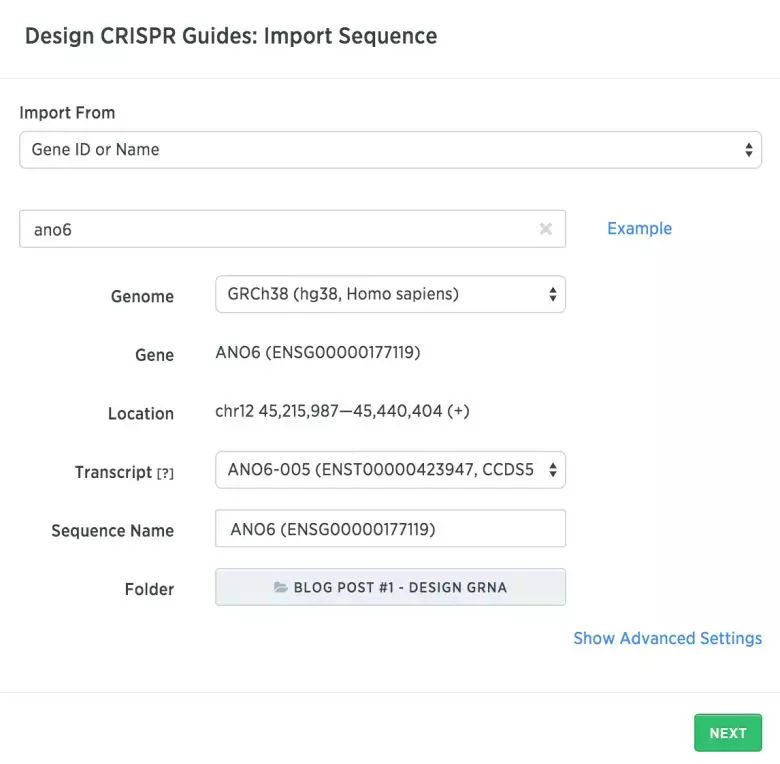780x764 pixels.
Task: Click the Import From label
Action: pyautogui.click(x=67, y=113)
